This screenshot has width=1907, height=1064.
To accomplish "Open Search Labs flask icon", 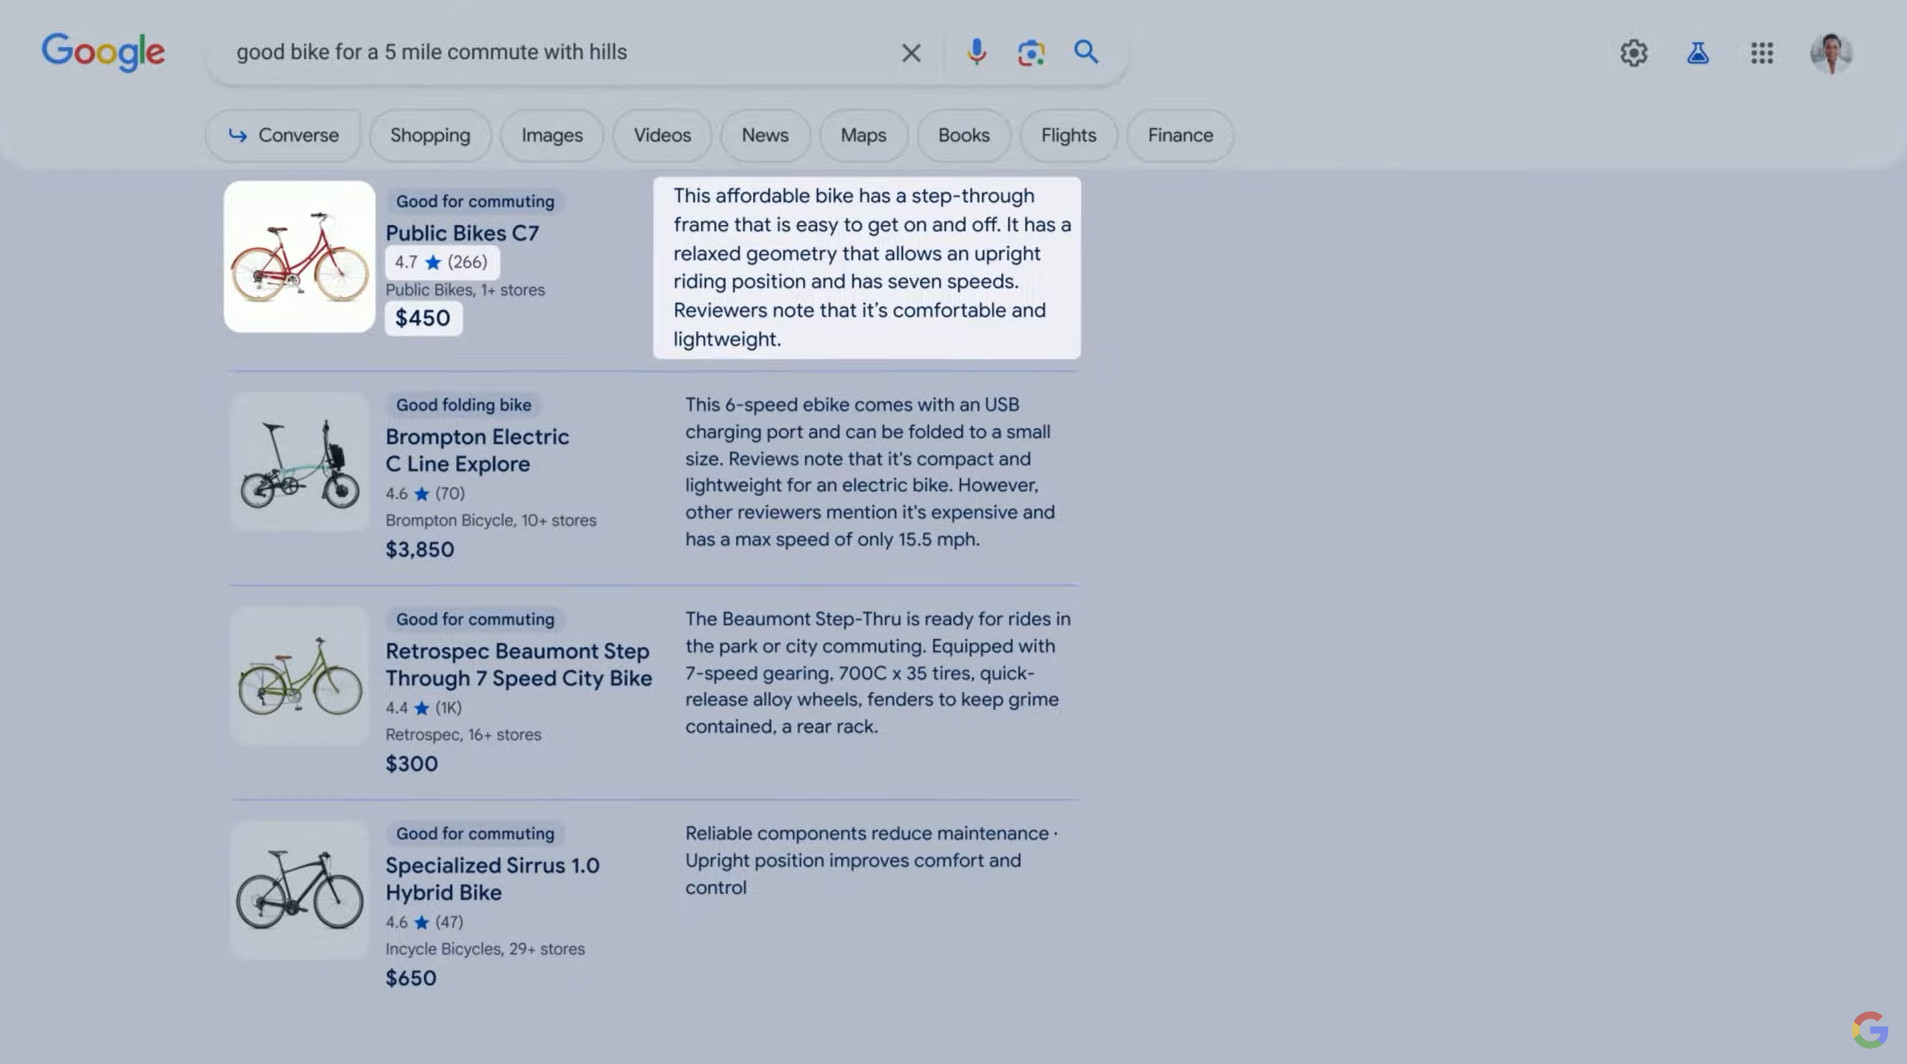I will point(1697,53).
